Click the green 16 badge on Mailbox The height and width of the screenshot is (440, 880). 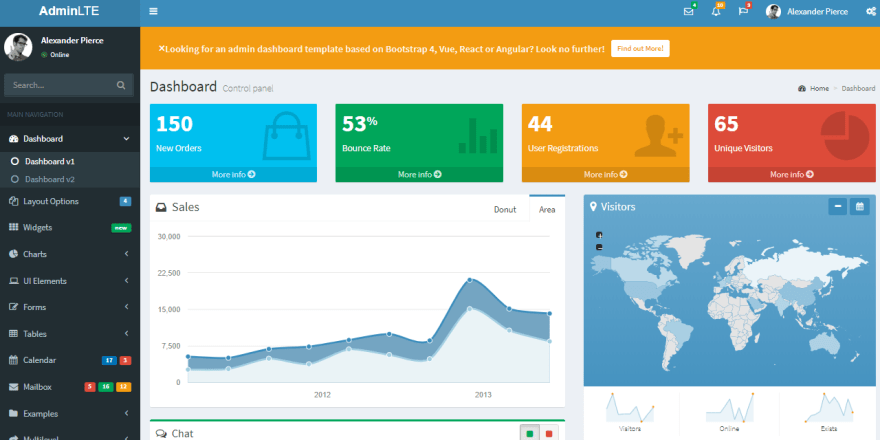[x=106, y=387]
